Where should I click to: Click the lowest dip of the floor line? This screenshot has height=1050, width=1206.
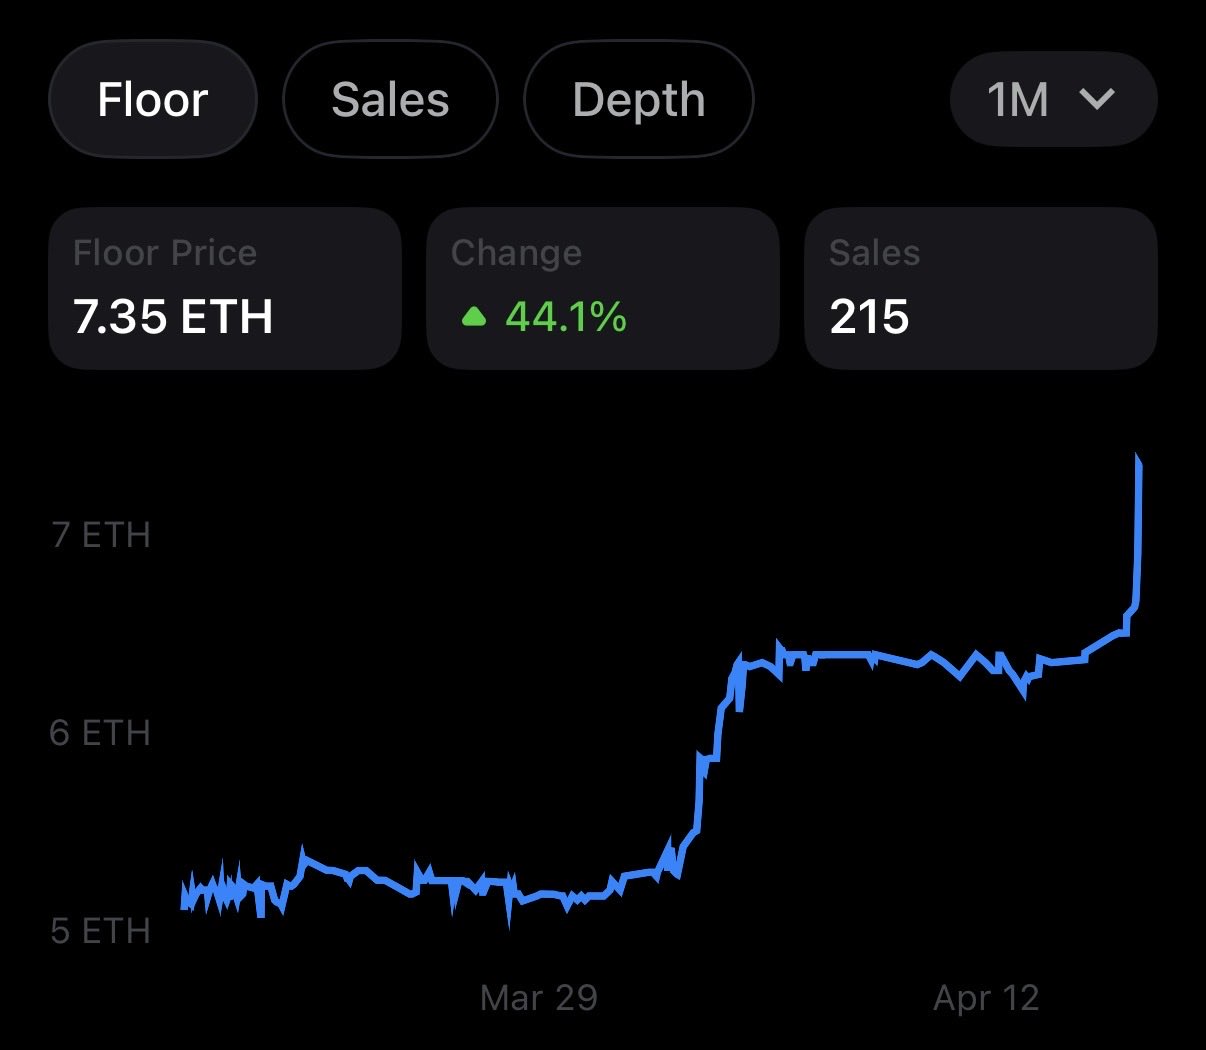[x=510, y=922]
